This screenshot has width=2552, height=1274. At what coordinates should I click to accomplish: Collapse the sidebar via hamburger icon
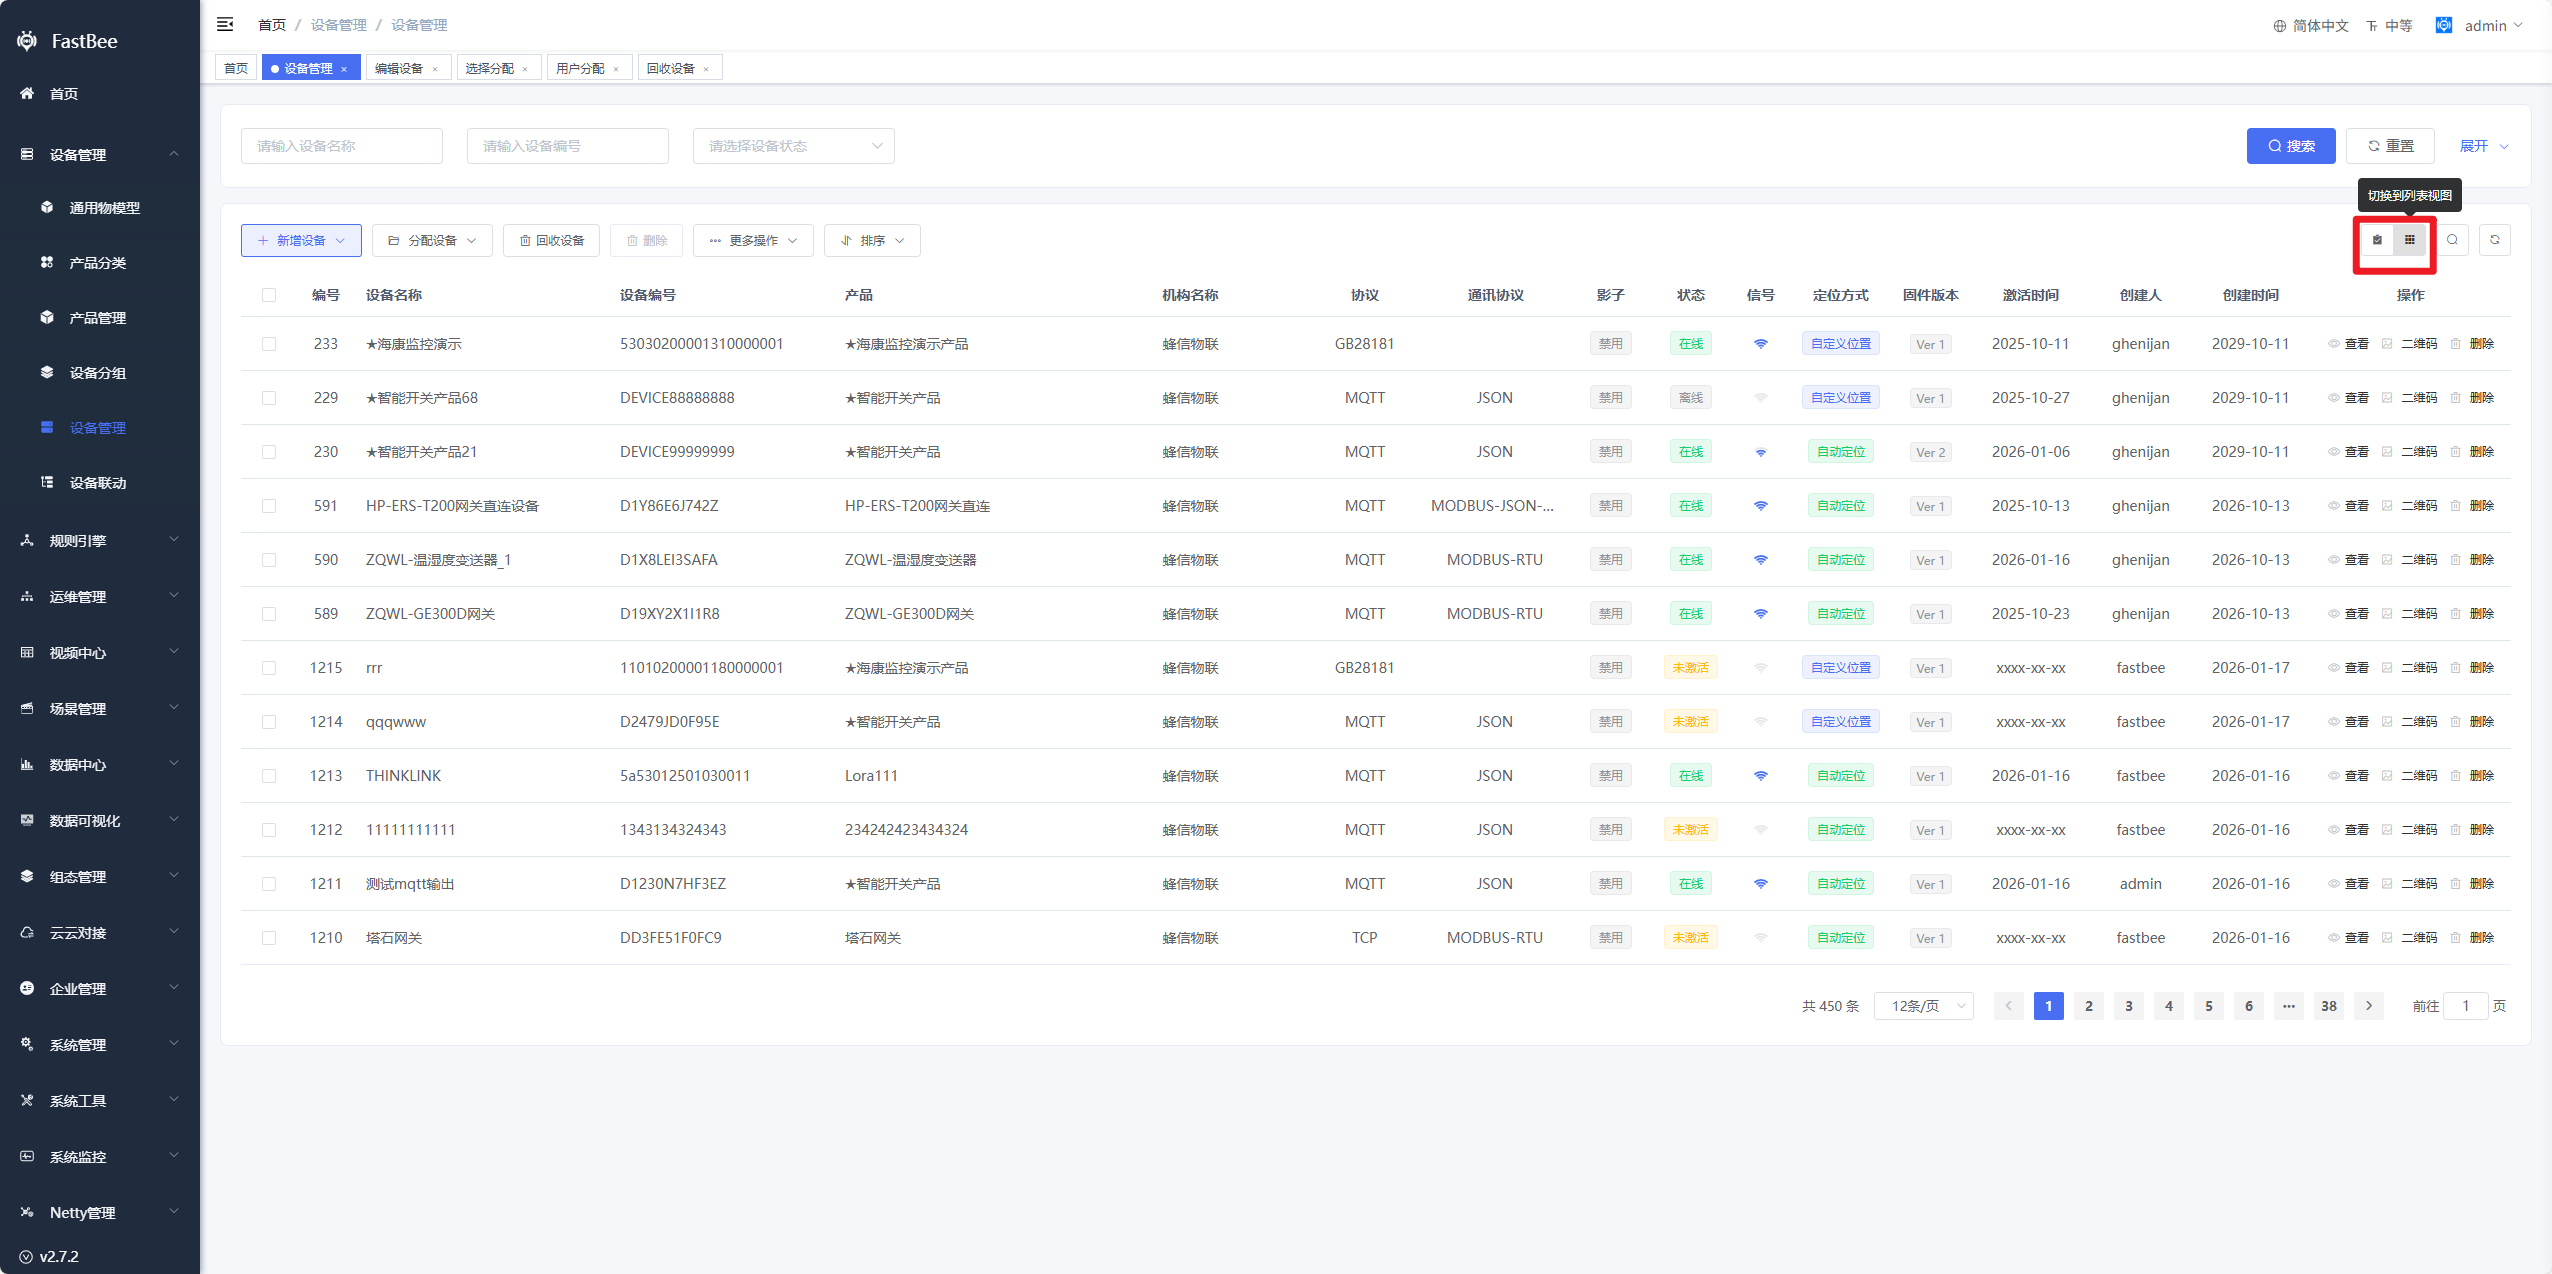pyautogui.click(x=225, y=24)
